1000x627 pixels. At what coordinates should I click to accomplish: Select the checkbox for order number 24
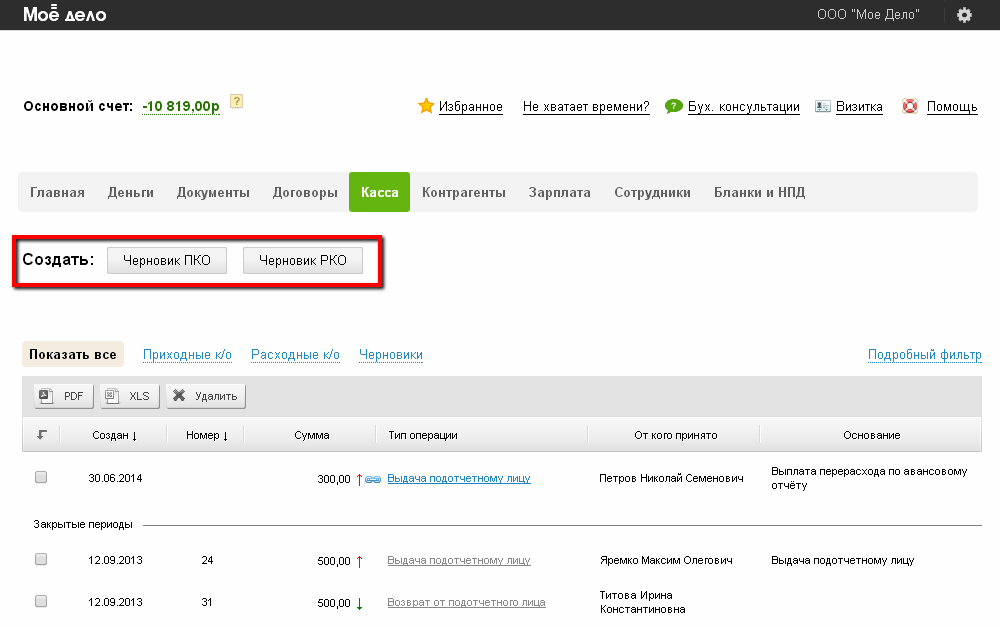click(x=41, y=560)
